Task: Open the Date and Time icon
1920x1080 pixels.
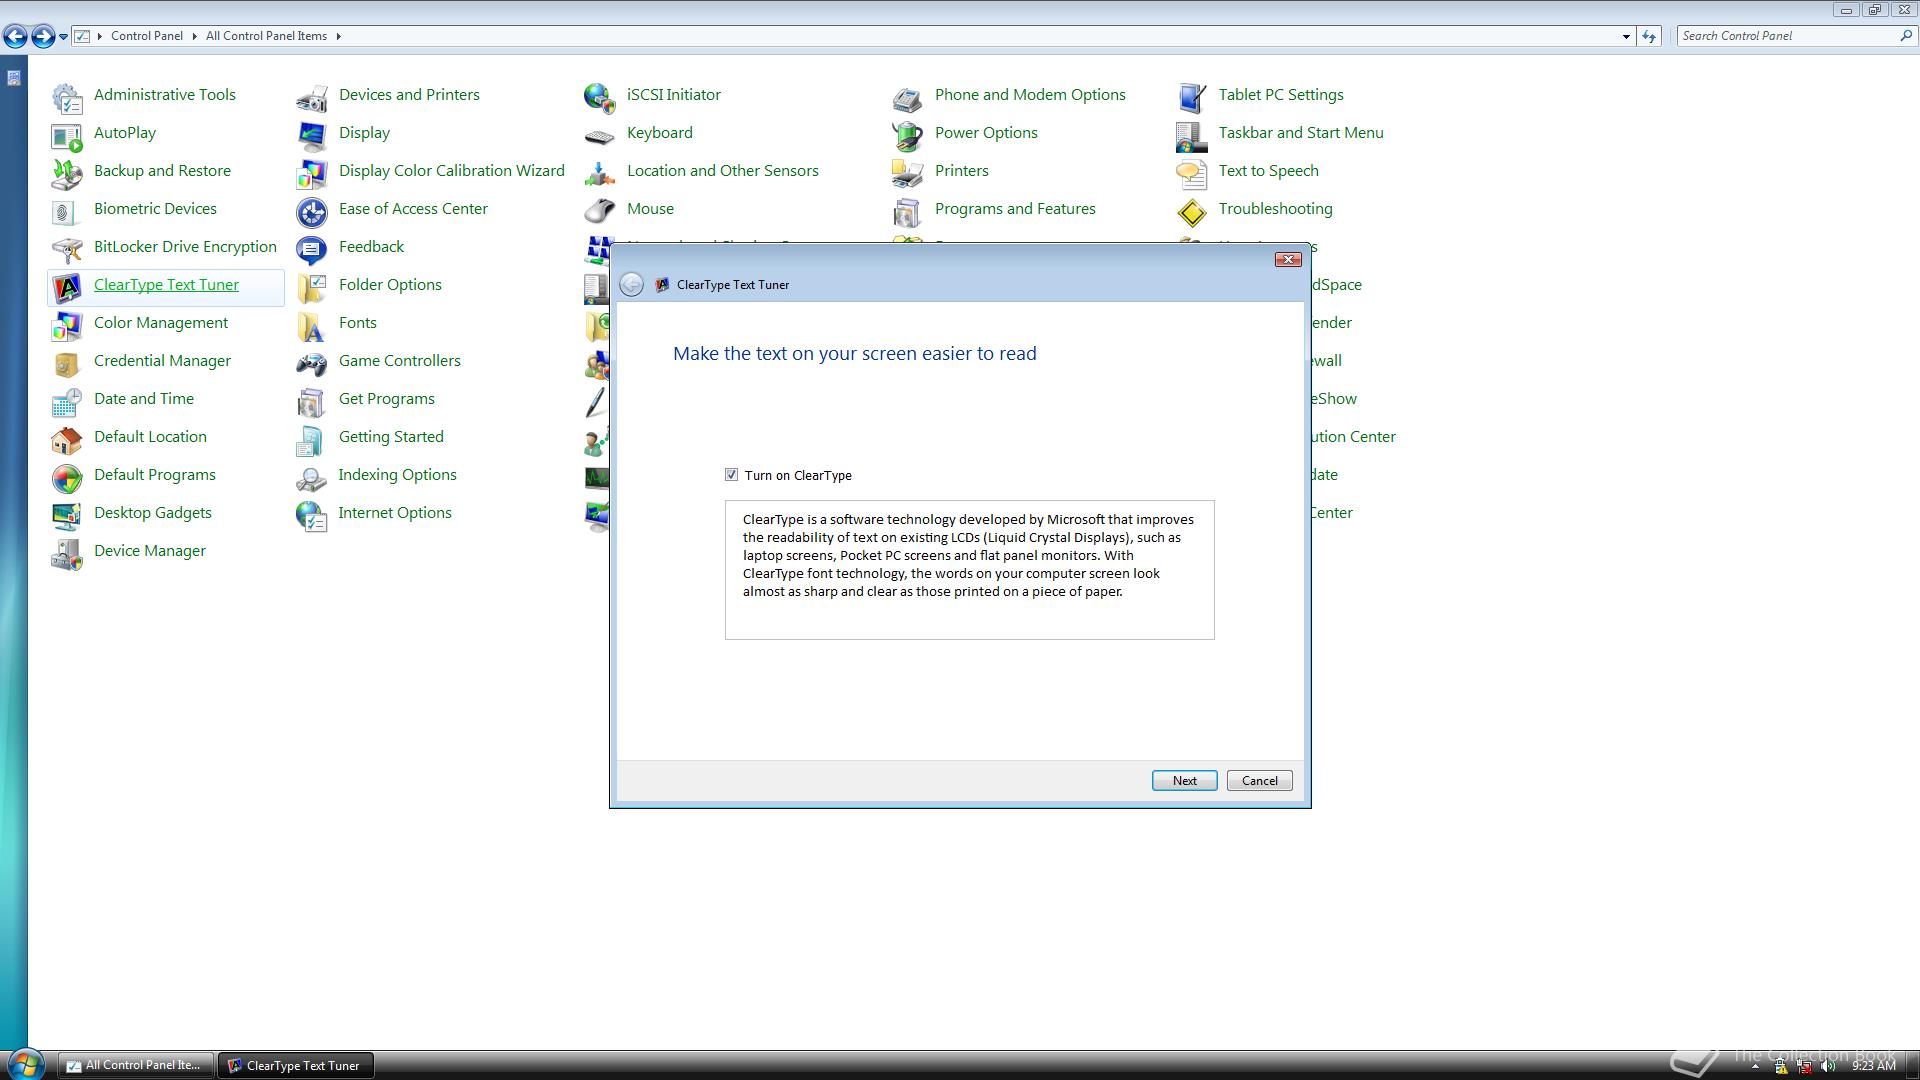Action: pos(66,402)
